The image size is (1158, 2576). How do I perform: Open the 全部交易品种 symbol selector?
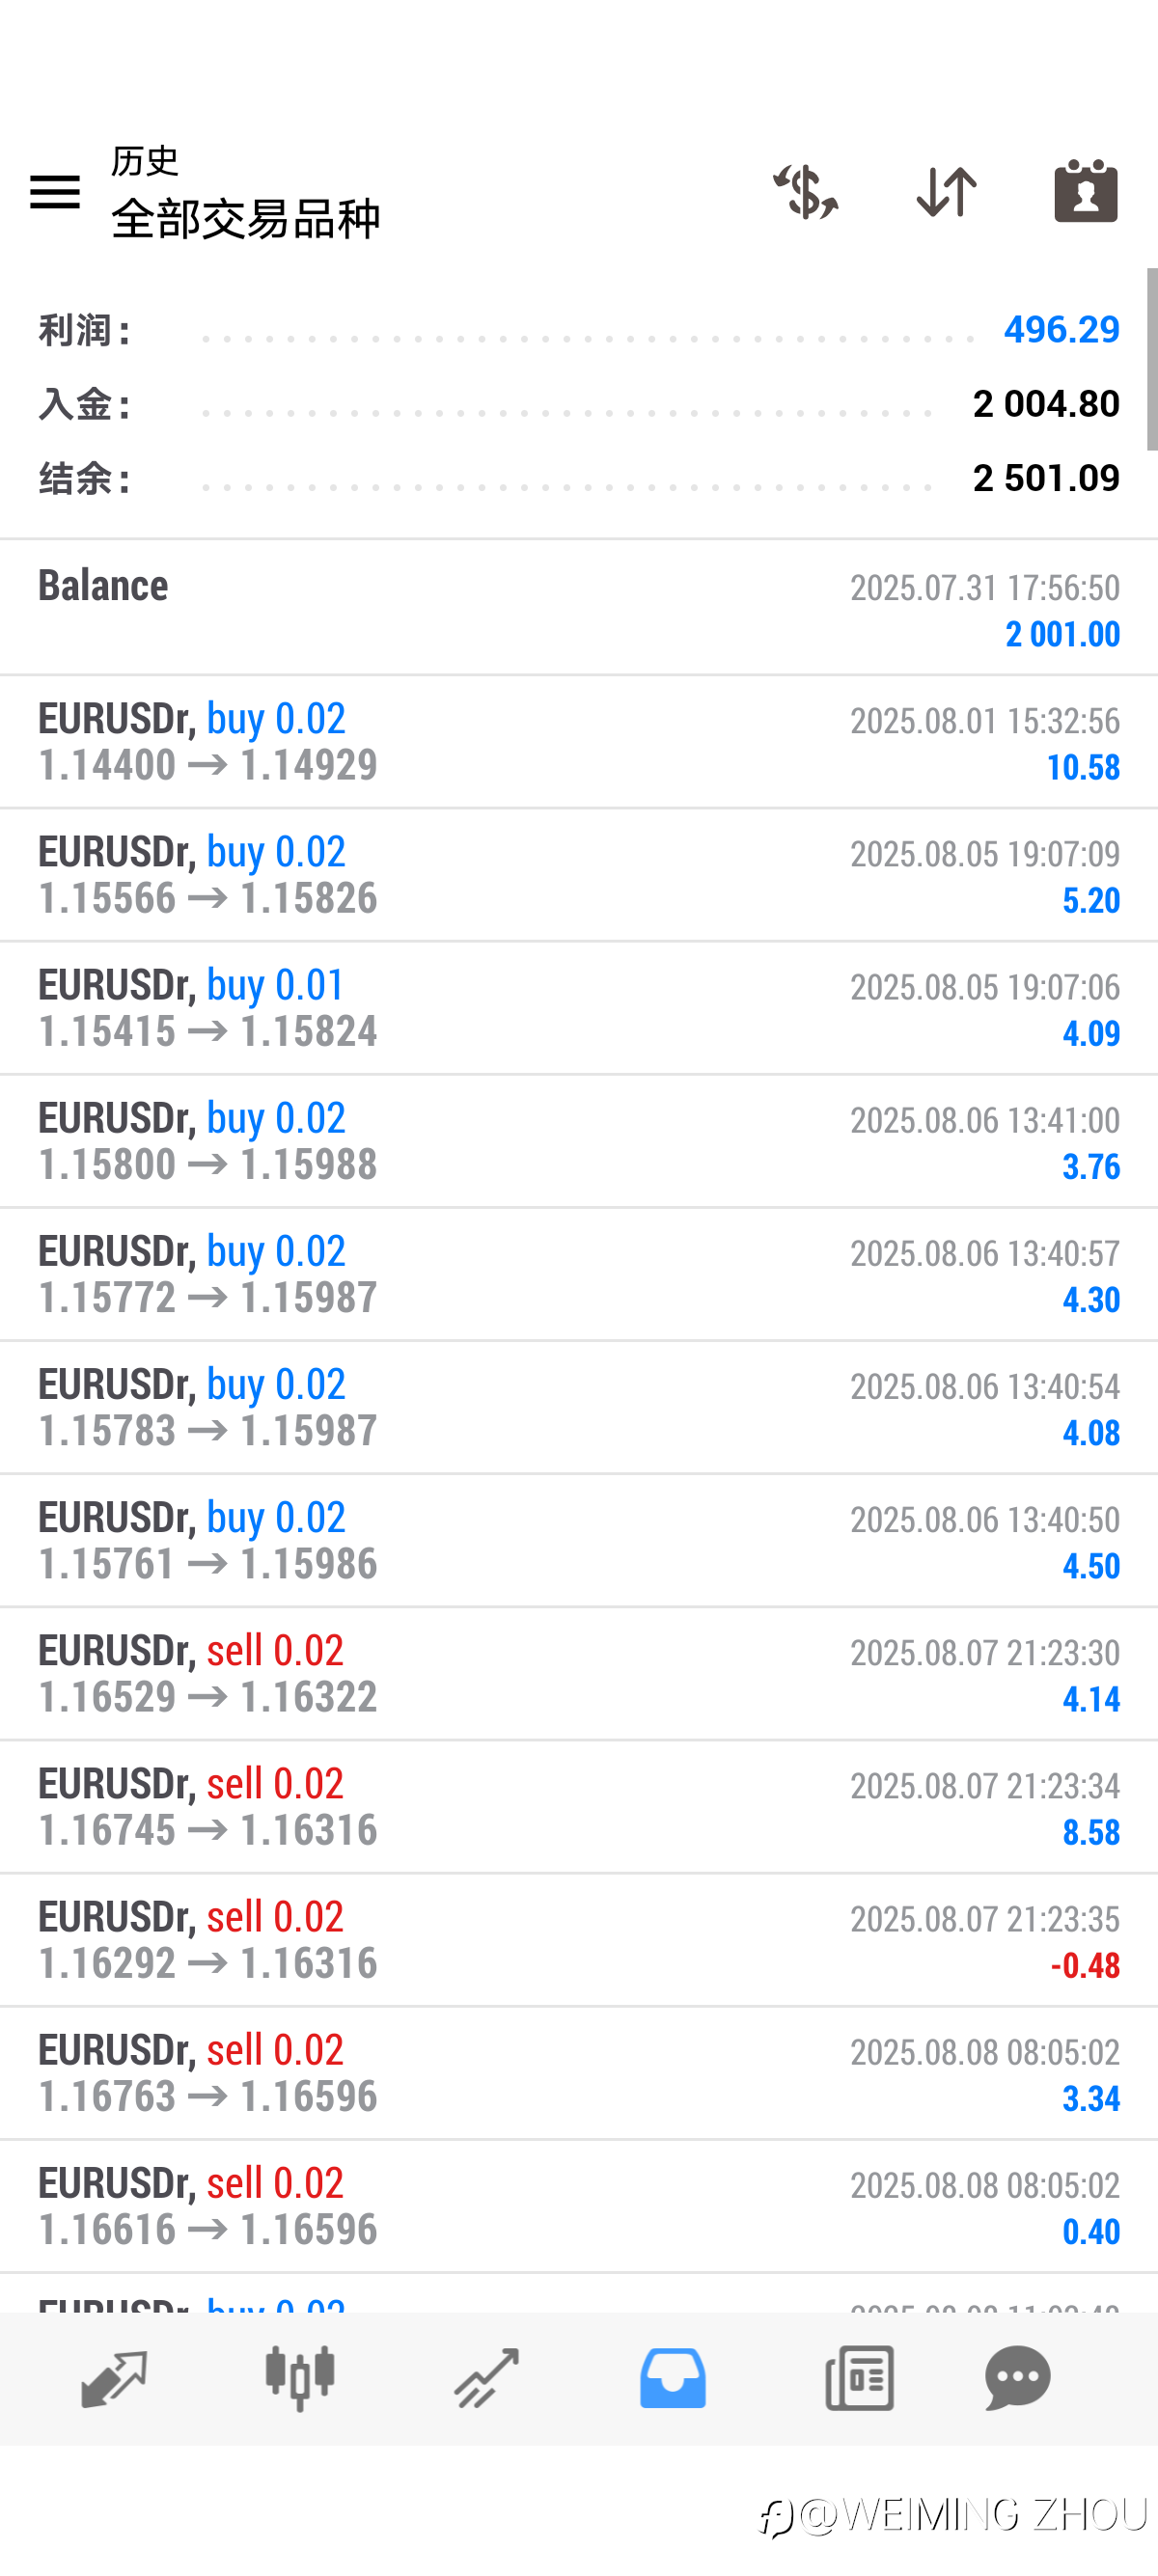(x=245, y=218)
